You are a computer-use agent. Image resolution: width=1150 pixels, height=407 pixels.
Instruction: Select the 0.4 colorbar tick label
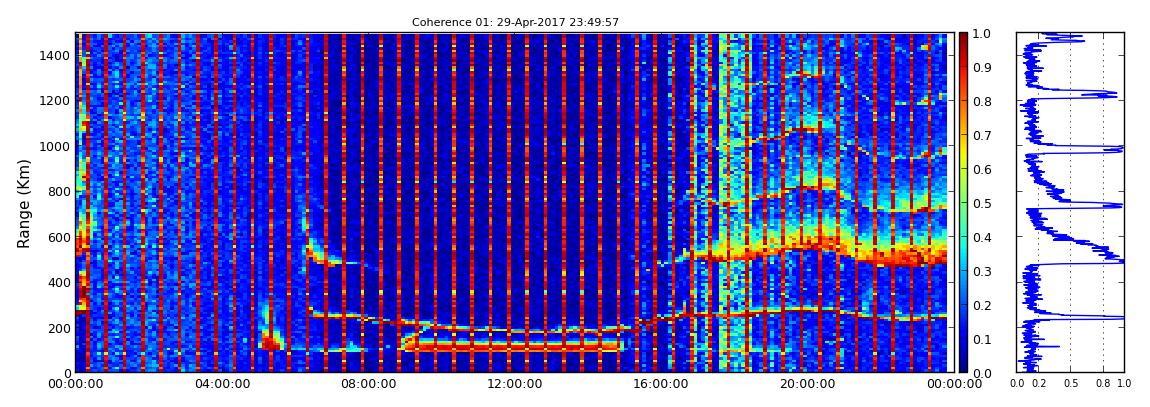tap(981, 238)
